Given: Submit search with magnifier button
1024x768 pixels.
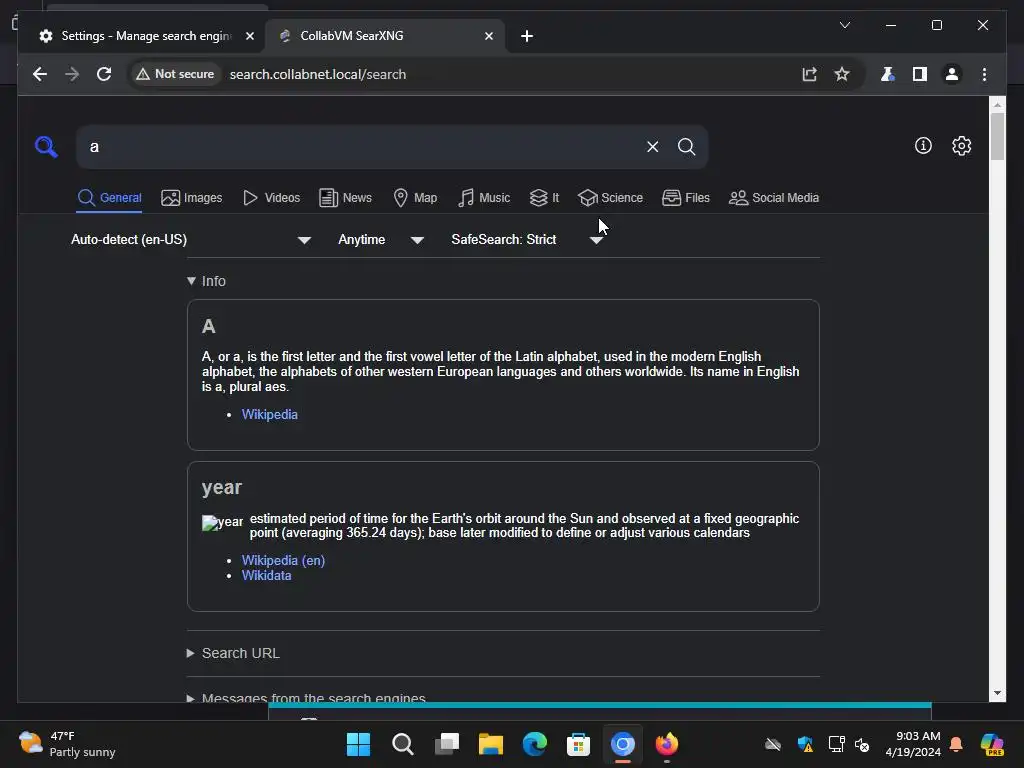Looking at the screenshot, I should point(686,146).
